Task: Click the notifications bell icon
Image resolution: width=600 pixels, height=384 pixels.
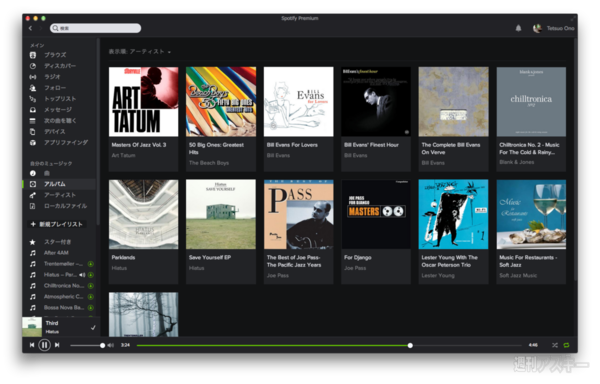Action: (x=518, y=28)
